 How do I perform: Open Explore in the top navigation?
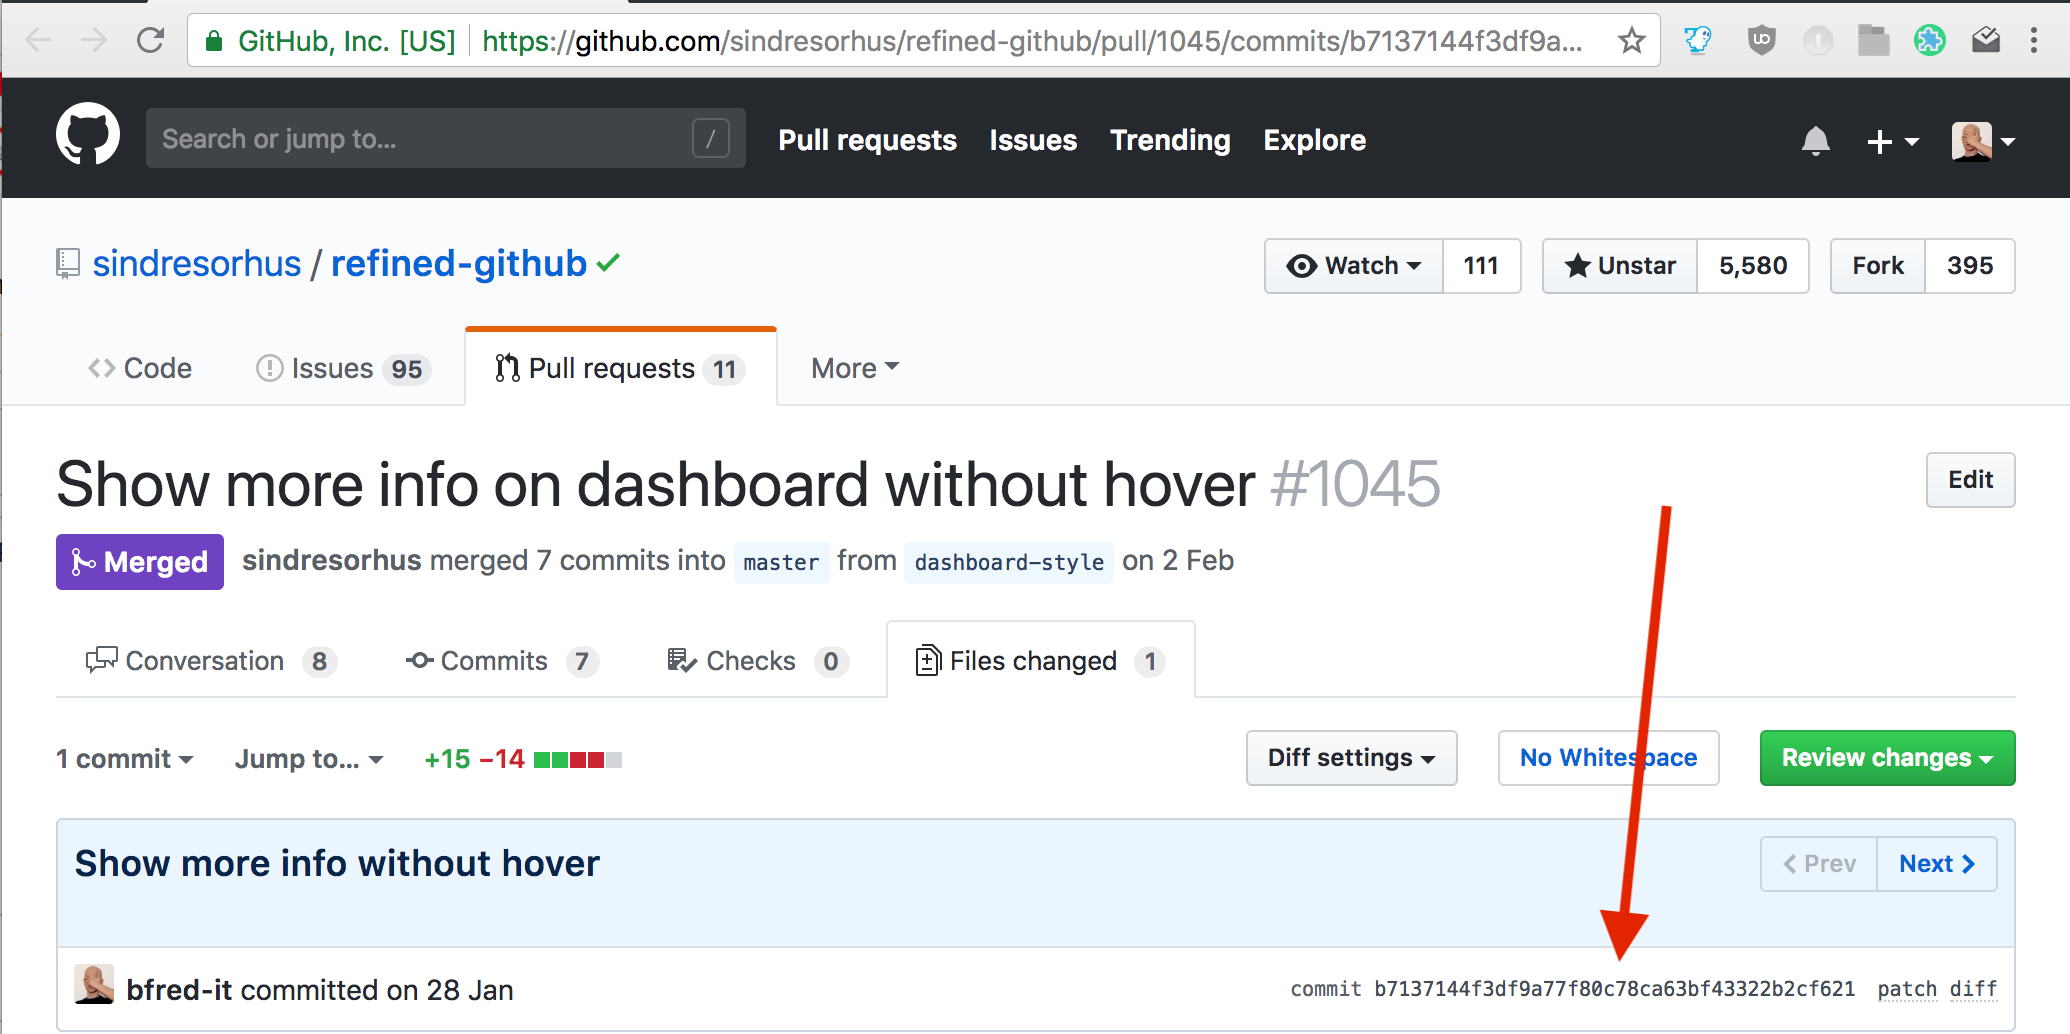[x=1314, y=140]
